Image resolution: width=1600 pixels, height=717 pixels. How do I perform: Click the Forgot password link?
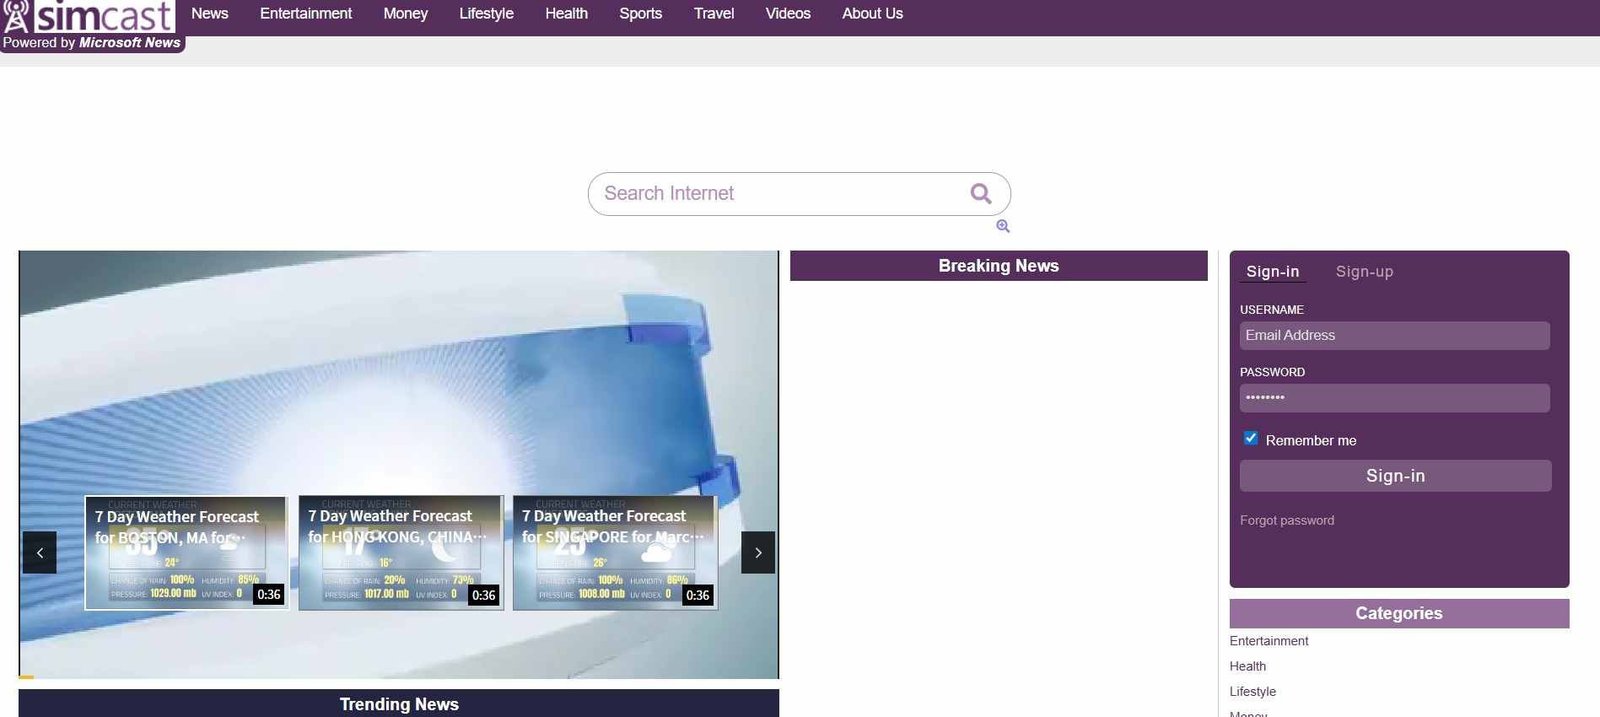pyautogui.click(x=1287, y=521)
